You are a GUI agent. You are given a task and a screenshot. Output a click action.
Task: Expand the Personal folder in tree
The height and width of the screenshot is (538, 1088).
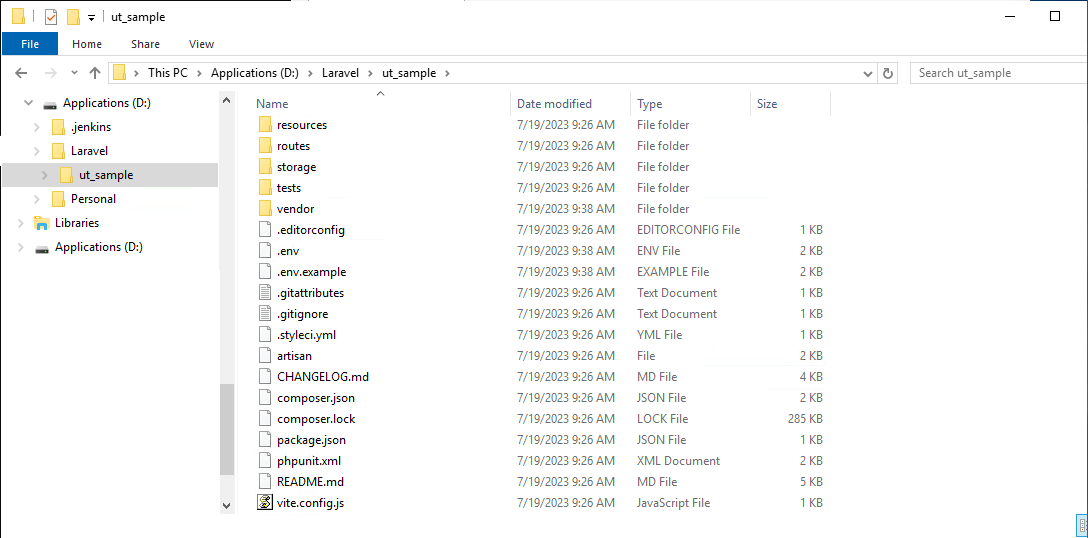pos(37,199)
